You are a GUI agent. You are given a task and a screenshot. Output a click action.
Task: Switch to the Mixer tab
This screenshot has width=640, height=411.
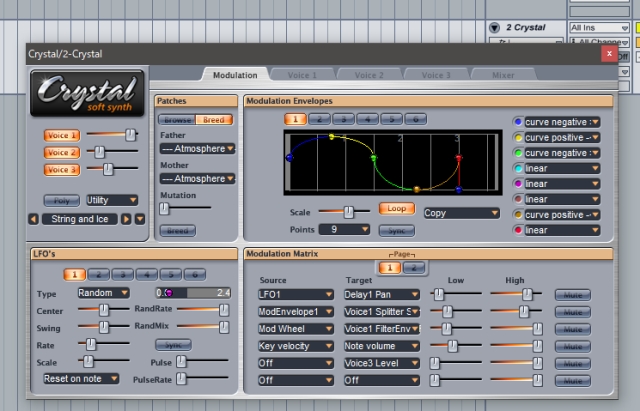click(x=503, y=75)
